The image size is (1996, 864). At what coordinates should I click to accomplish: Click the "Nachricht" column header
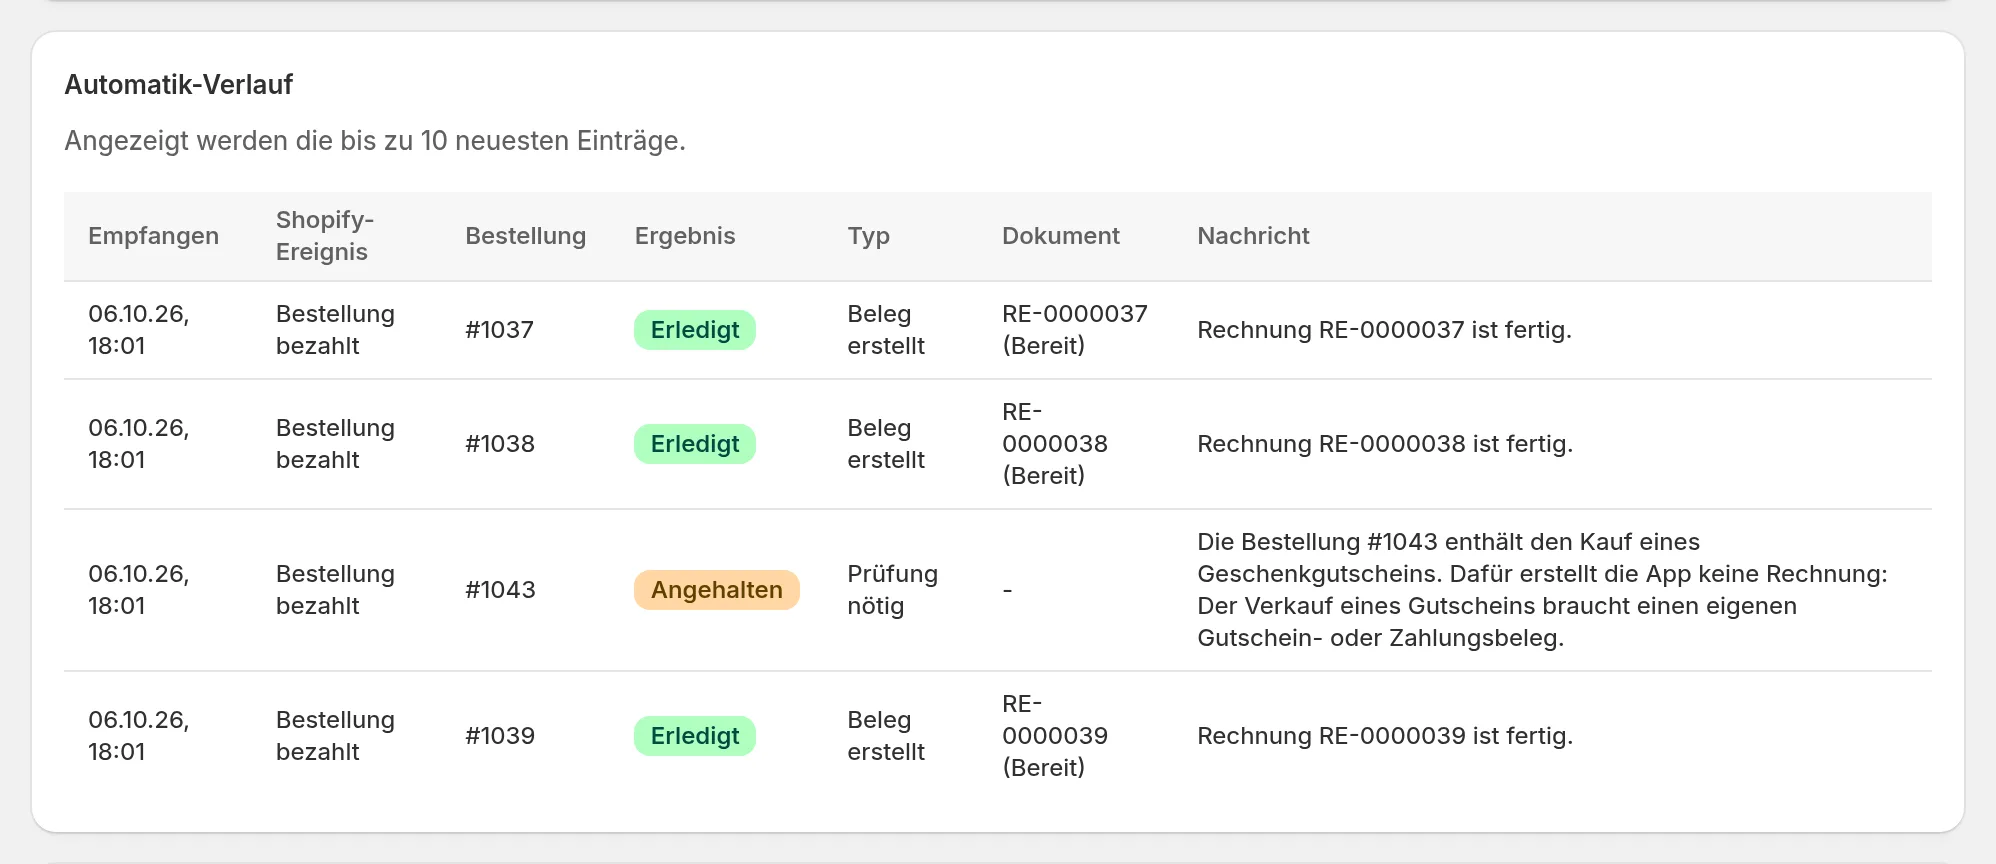coord(1253,236)
